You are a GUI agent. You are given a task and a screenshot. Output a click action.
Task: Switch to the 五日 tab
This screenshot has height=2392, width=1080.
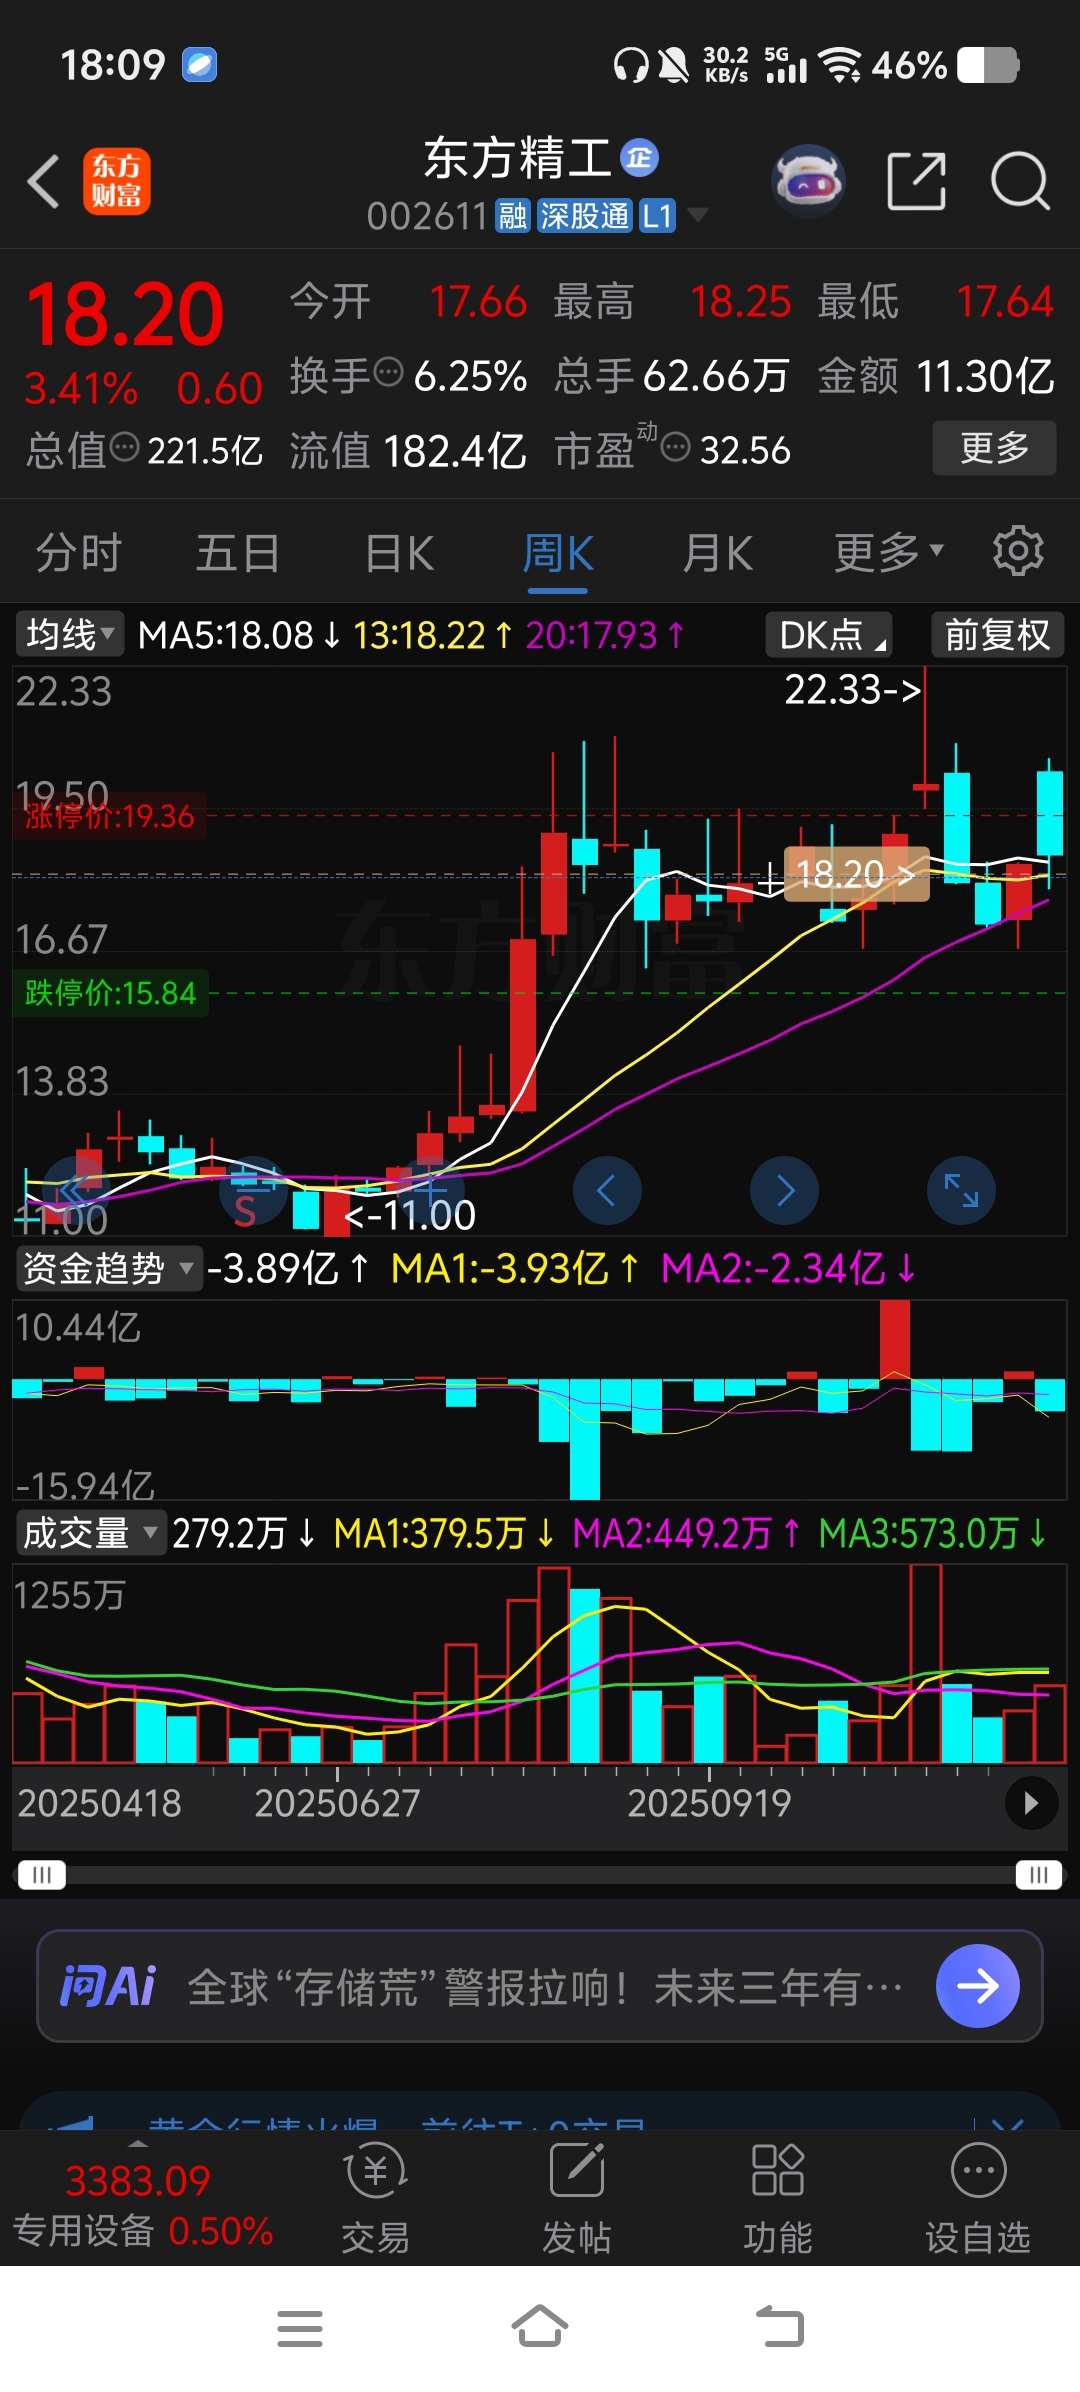[x=238, y=552]
